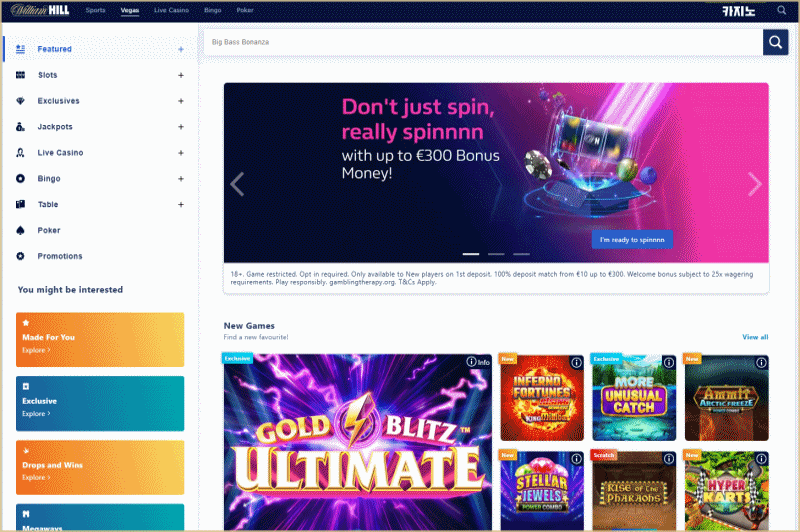
Task: Click the Poker spade icon
Action: pyautogui.click(x=20, y=231)
